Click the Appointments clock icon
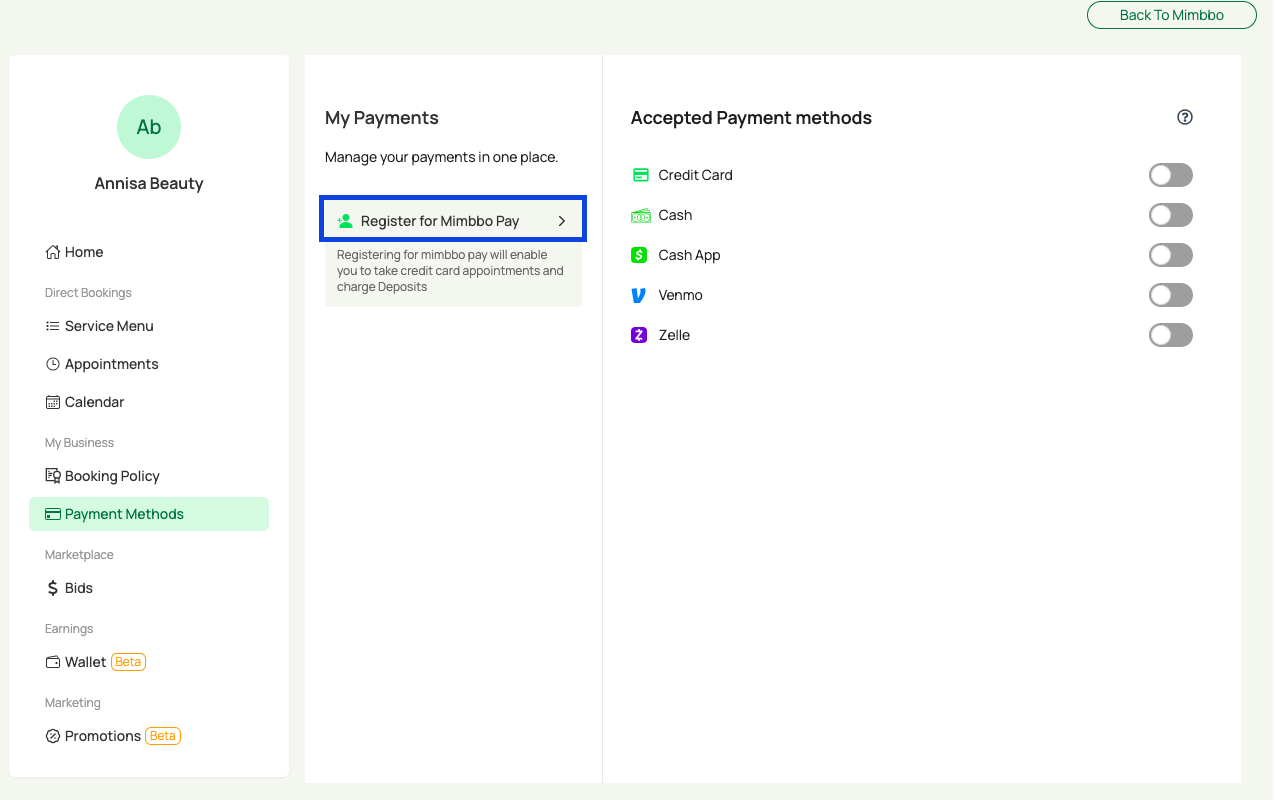 [53, 364]
